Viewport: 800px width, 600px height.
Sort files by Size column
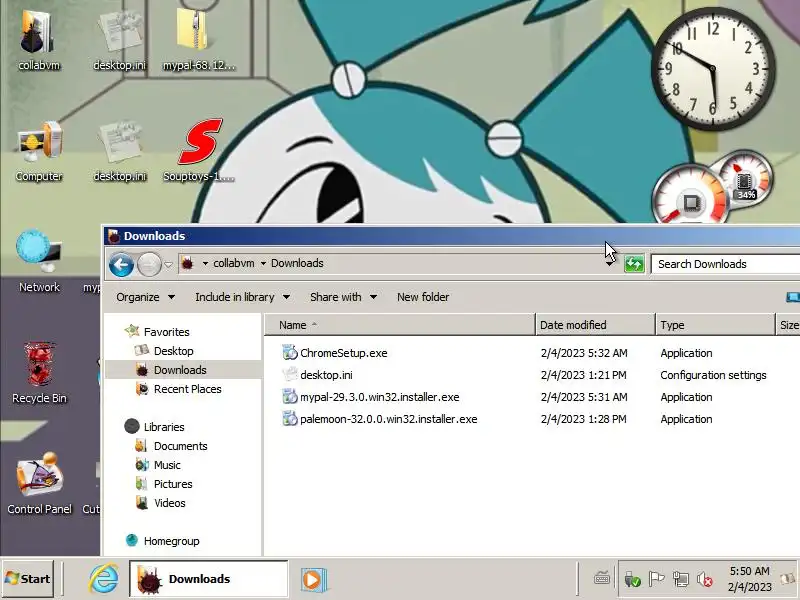788,325
